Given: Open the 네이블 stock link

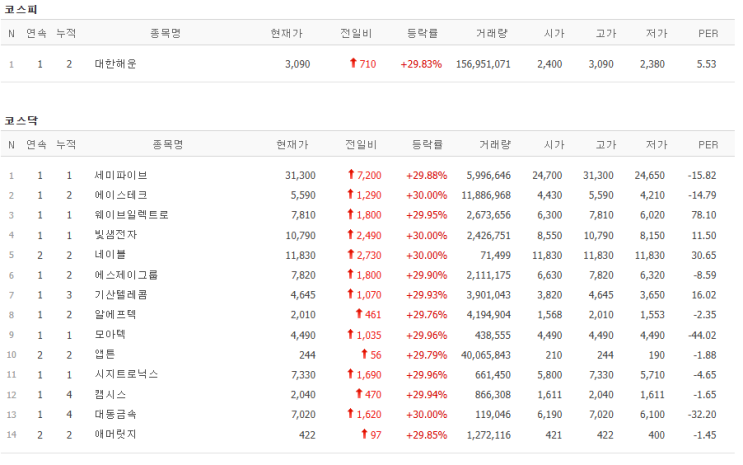Looking at the screenshot, I should tap(110, 255).
